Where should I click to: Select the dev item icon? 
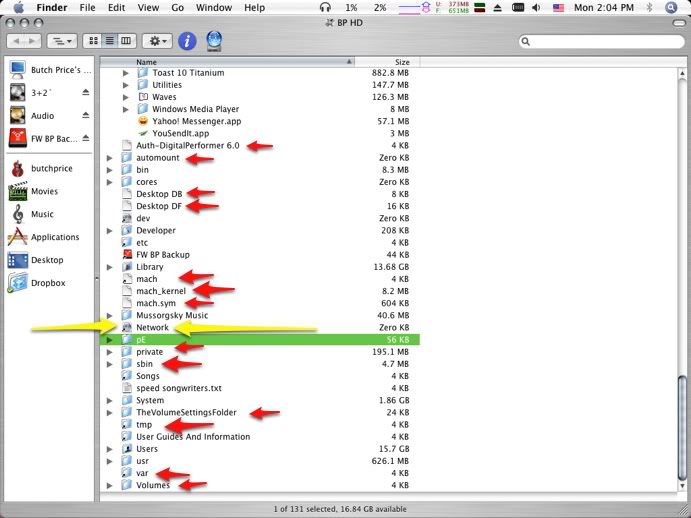(x=127, y=218)
